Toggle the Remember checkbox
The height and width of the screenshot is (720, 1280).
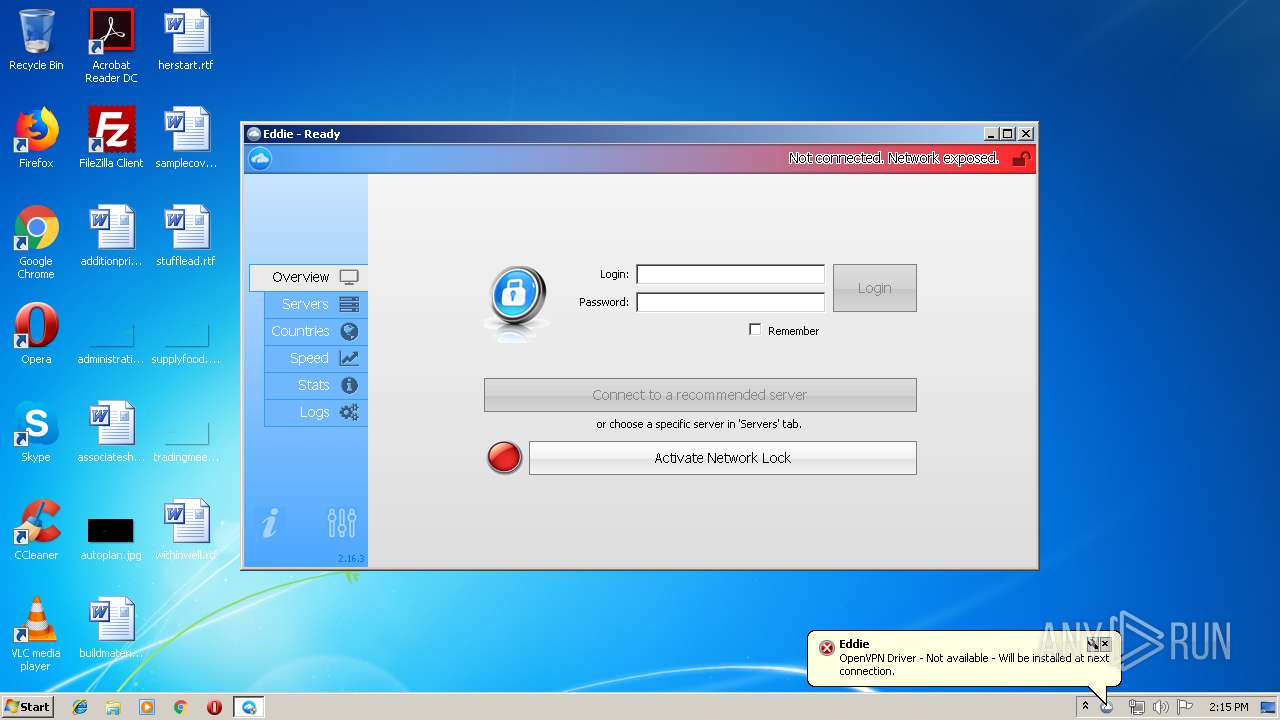point(755,330)
